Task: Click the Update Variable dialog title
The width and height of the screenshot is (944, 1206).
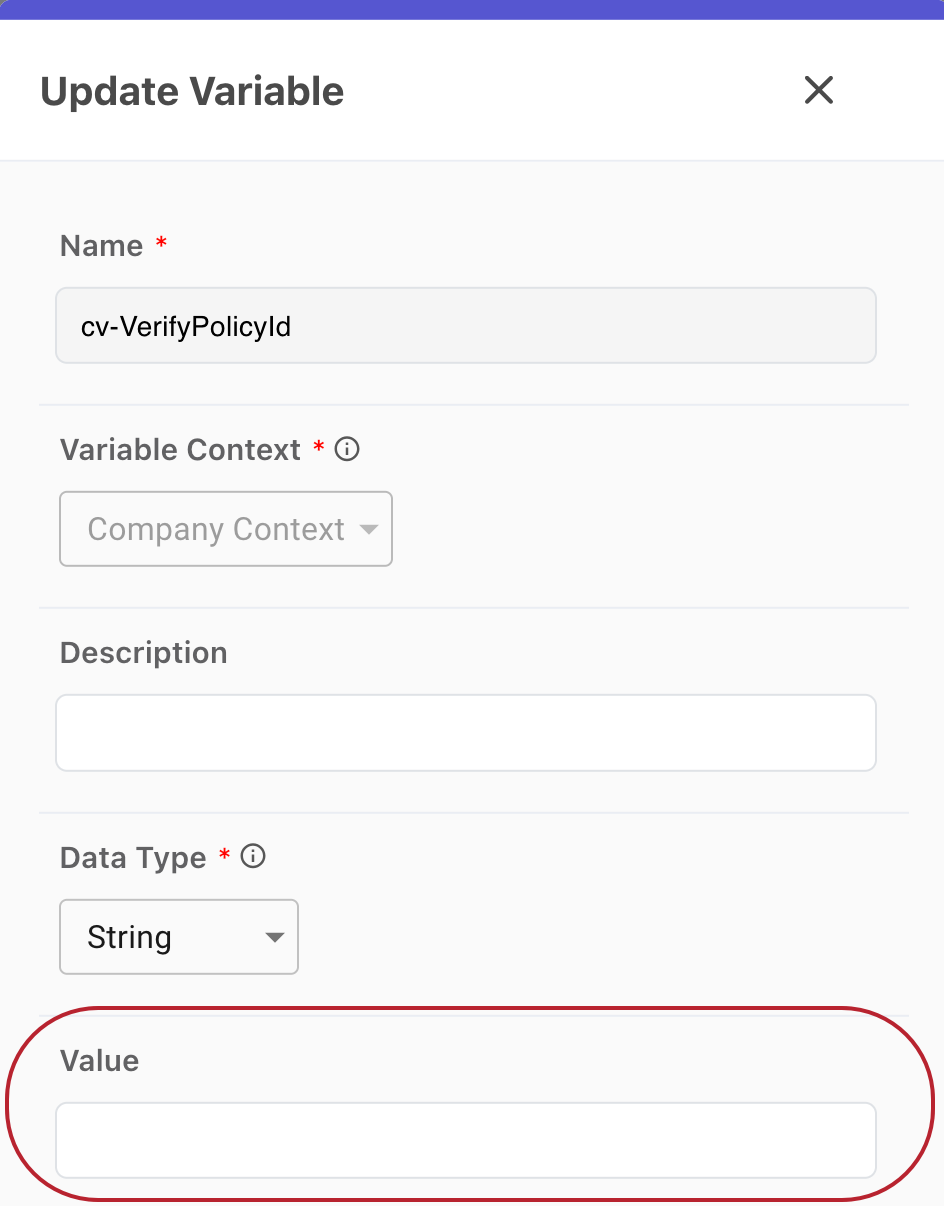Action: click(x=191, y=90)
